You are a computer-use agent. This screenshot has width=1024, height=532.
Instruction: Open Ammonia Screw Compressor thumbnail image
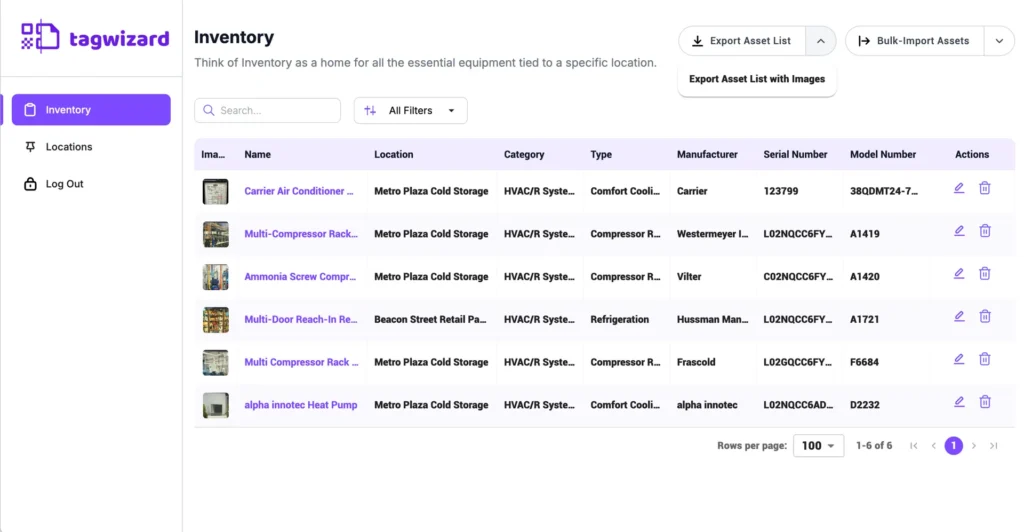pyautogui.click(x=216, y=277)
